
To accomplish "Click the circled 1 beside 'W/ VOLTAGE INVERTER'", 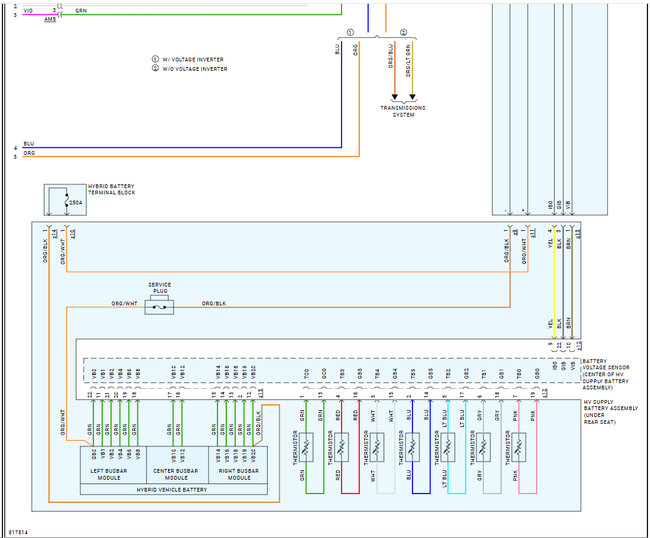I will point(155,59).
